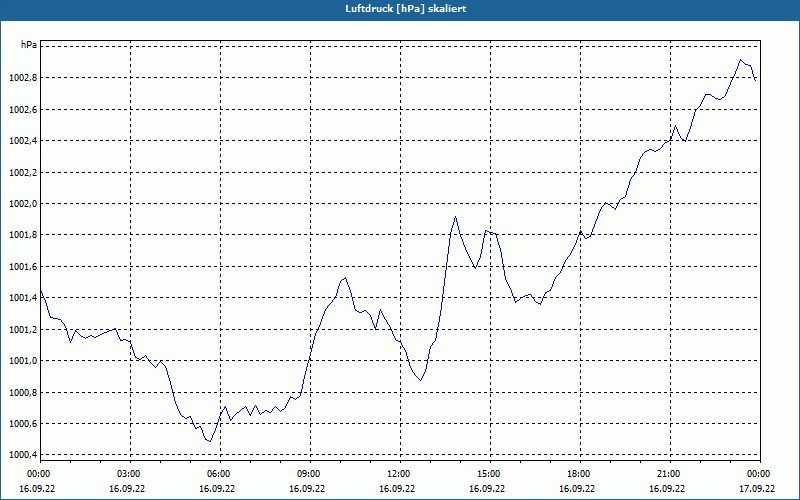This screenshot has height=500, width=800.
Task: Click the curve's lowest dip before 06:00
Action: [210, 441]
